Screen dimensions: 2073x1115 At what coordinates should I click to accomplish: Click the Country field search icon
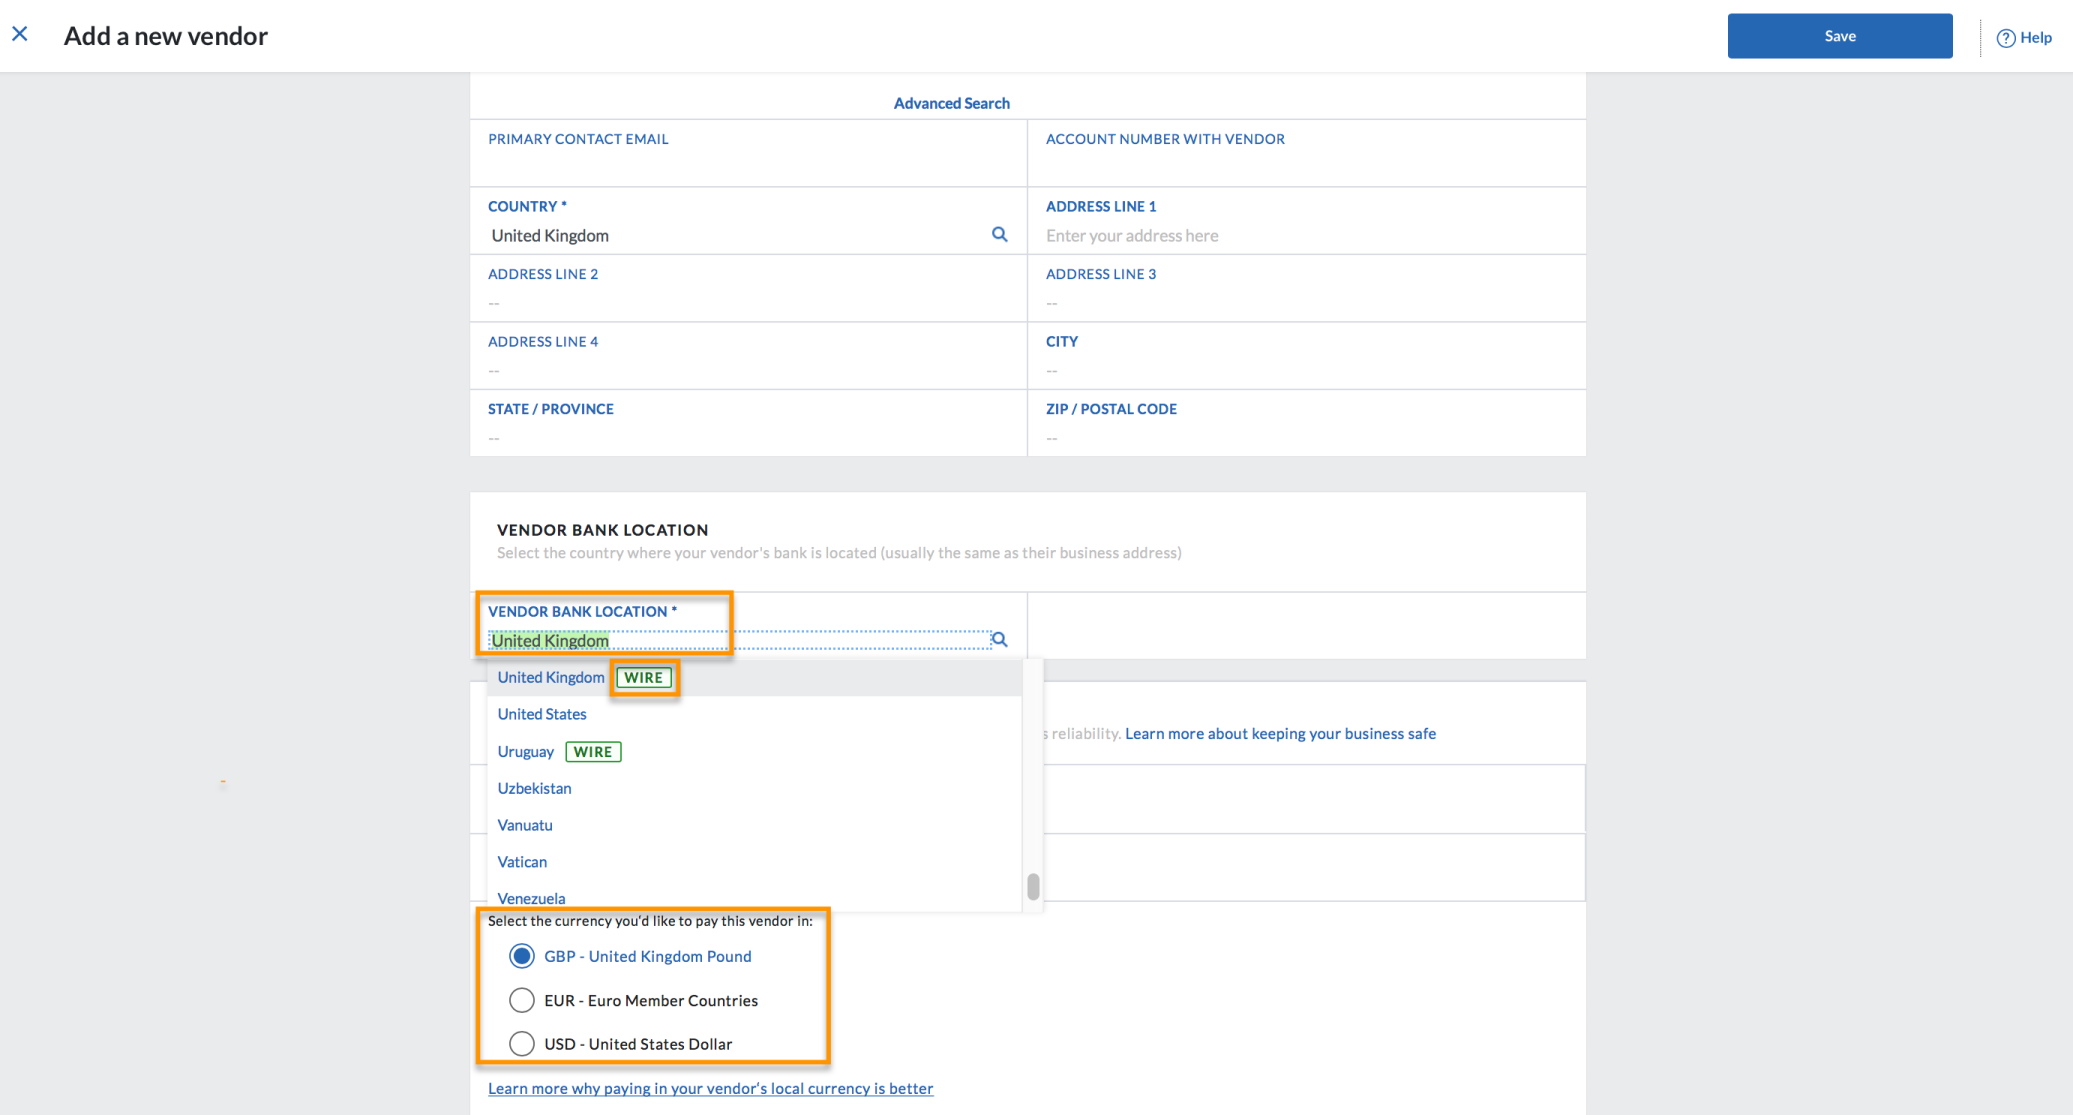click(999, 235)
